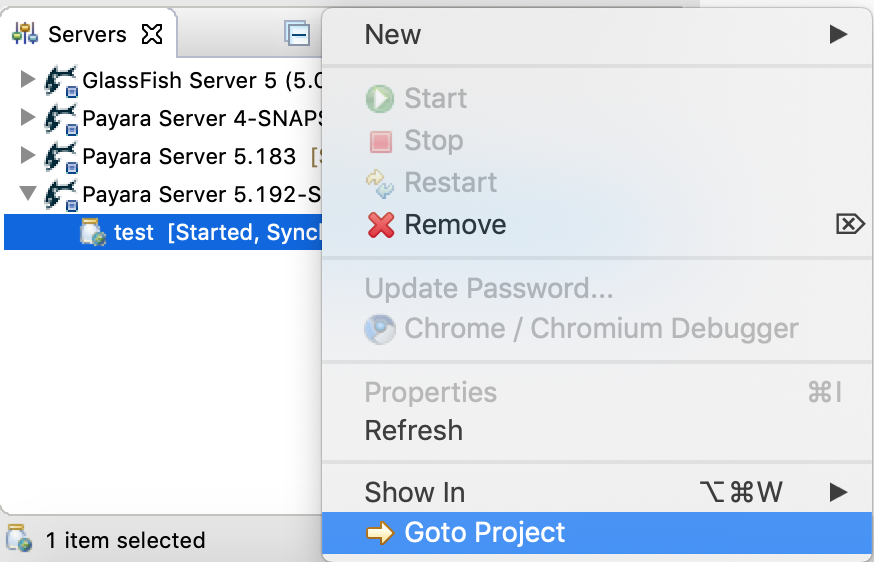This screenshot has width=874, height=562.
Task: Click the Payara Server 4-SNAPSHOT icon
Action: [x=61, y=119]
